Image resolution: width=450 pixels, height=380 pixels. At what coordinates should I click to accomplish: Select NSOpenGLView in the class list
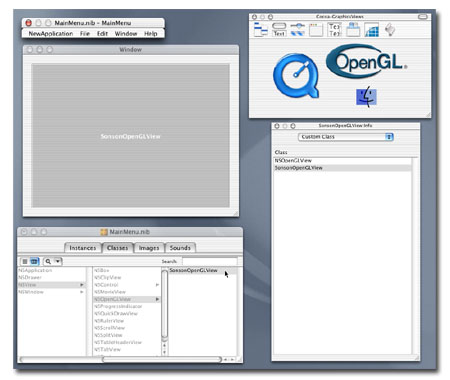pos(293,160)
